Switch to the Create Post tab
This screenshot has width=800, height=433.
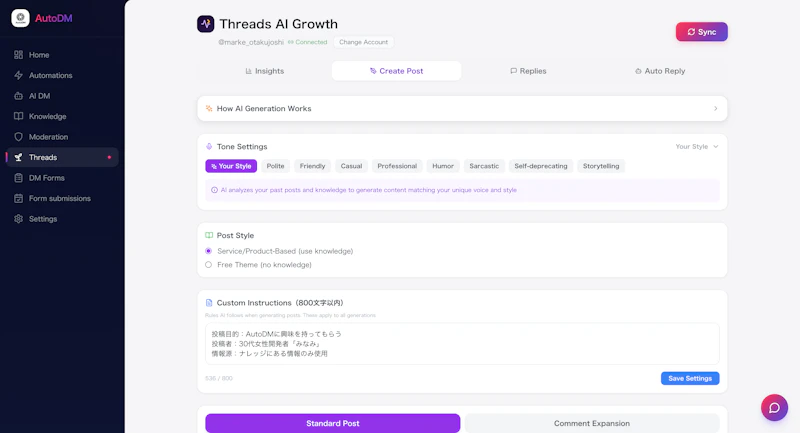(x=396, y=71)
